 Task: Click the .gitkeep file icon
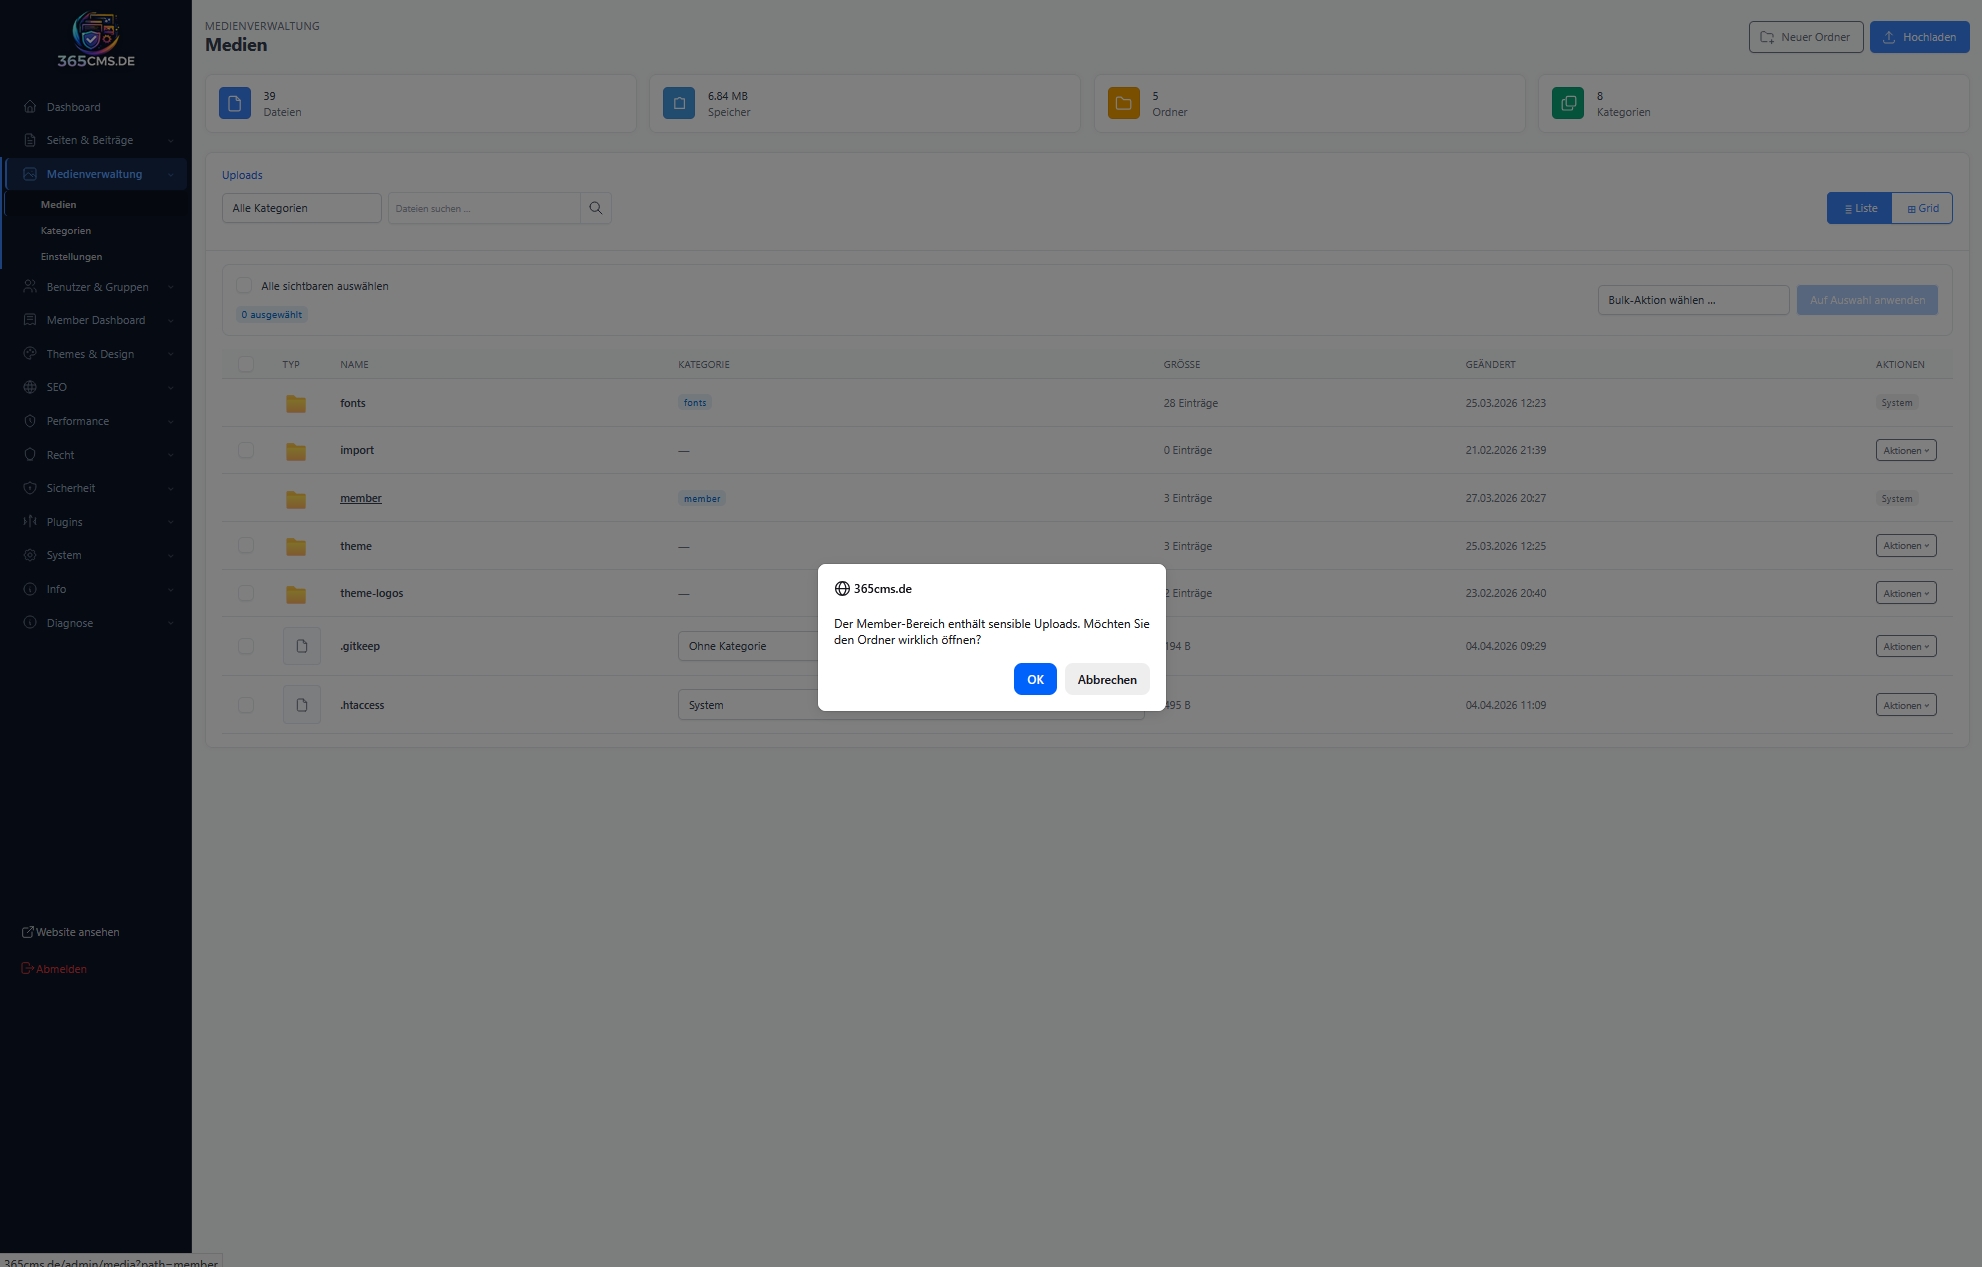tap(301, 647)
